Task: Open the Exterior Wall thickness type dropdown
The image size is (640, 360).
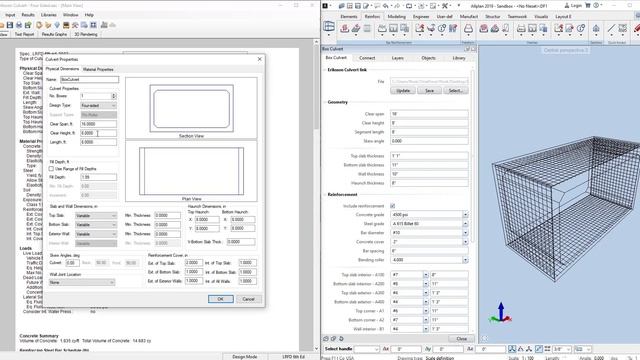Action: [x=96, y=234]
